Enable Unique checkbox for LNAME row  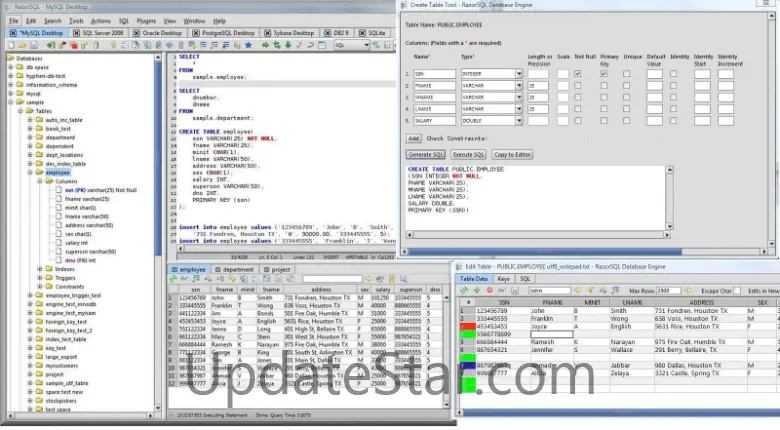626,109
